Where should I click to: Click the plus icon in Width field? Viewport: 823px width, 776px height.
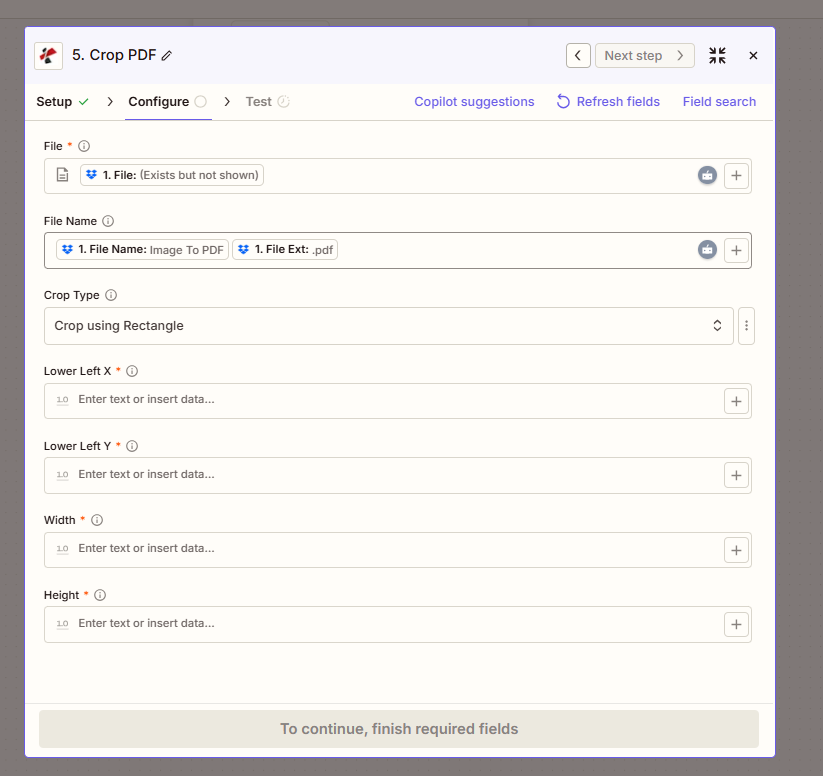736,550
